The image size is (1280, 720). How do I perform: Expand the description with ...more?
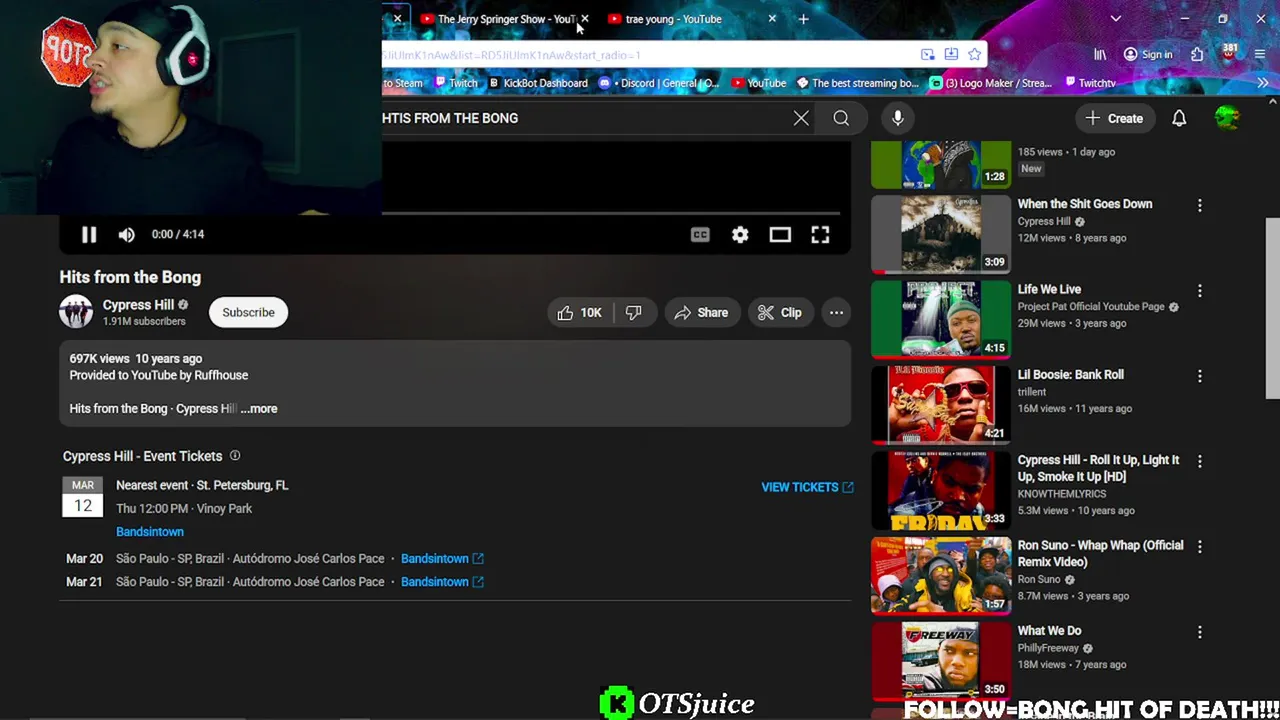[x=259, y=409]
